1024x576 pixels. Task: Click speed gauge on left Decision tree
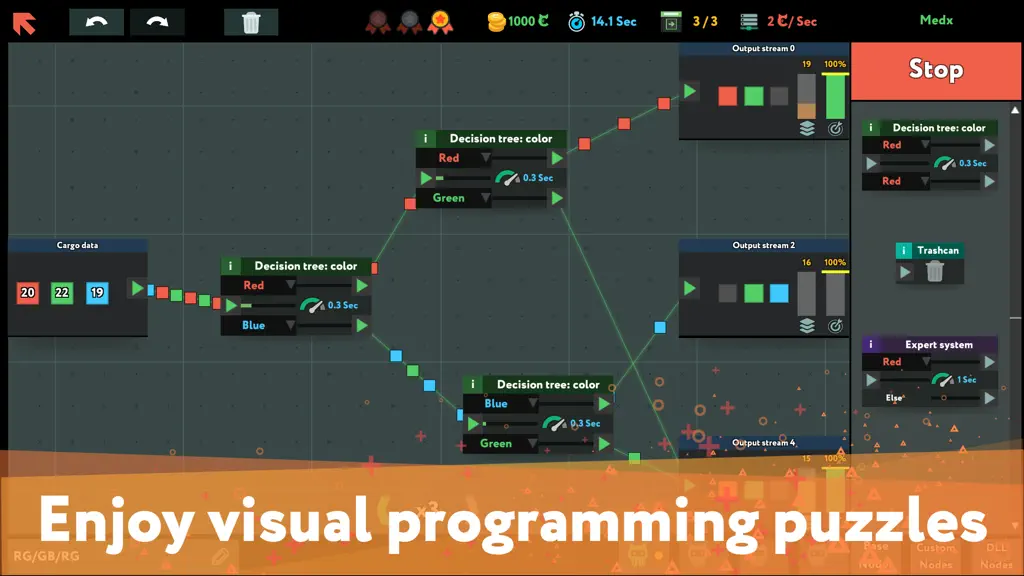[312, 305]
